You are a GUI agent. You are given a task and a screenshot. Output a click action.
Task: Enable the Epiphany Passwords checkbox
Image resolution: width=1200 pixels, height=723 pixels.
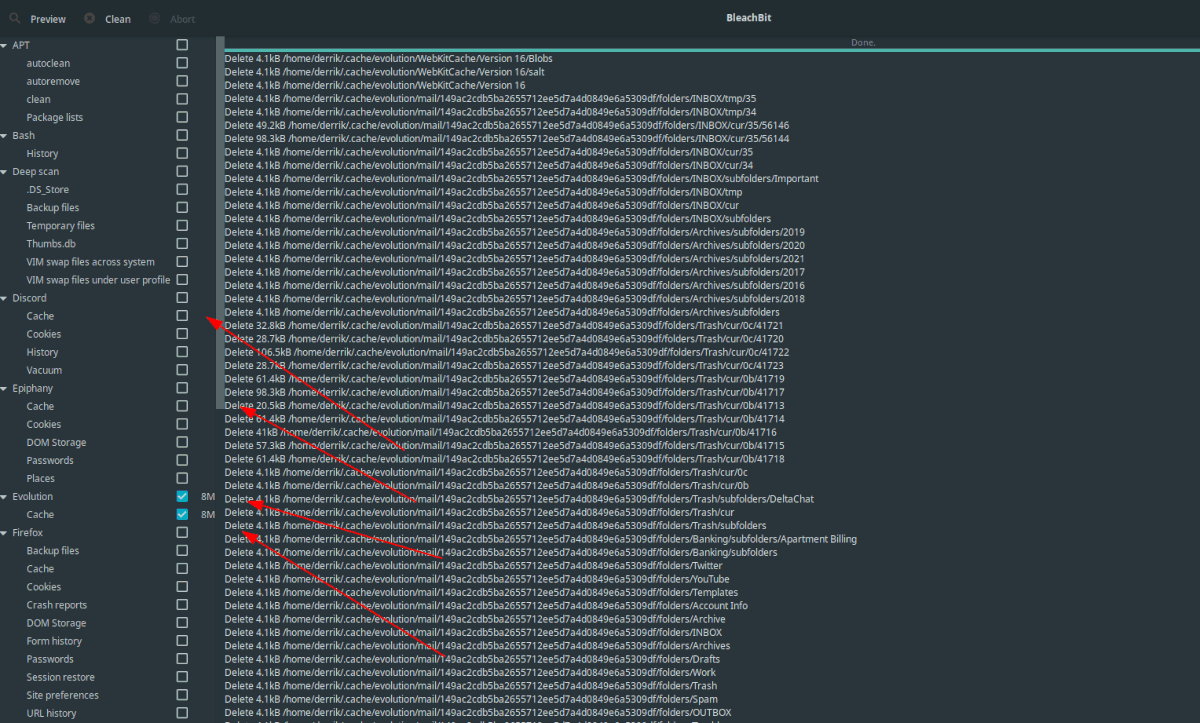(182, 460)
